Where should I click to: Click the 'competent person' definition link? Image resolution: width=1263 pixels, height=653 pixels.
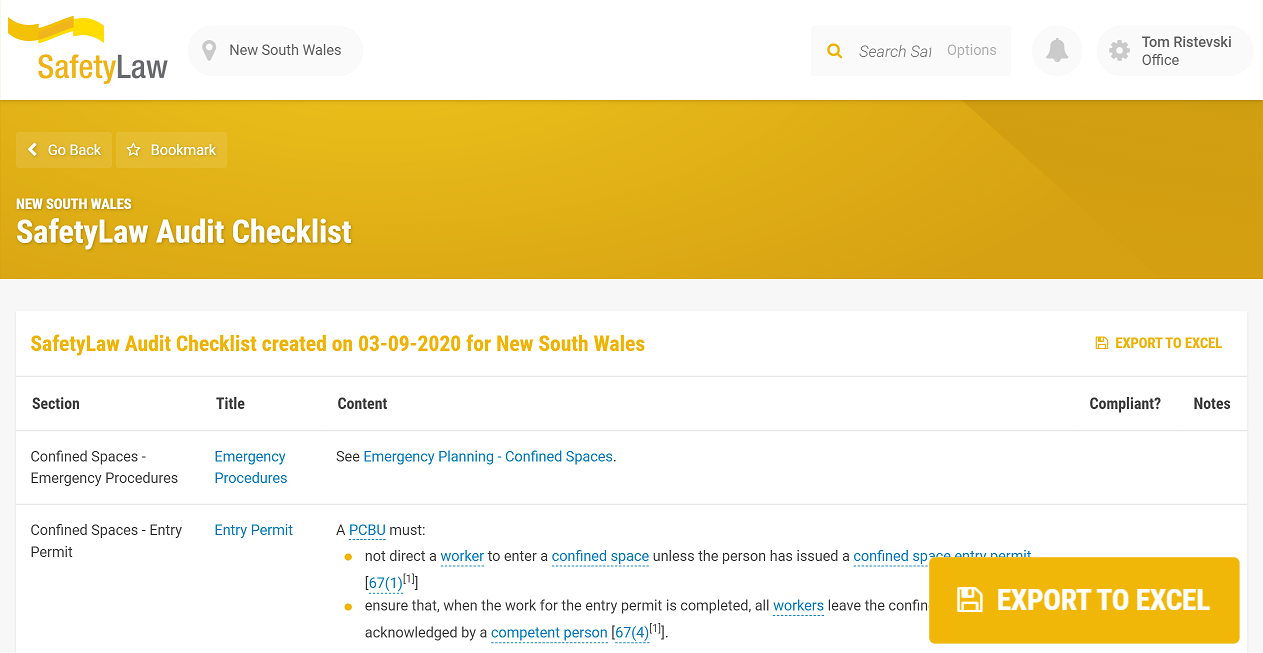coord(549,632)
